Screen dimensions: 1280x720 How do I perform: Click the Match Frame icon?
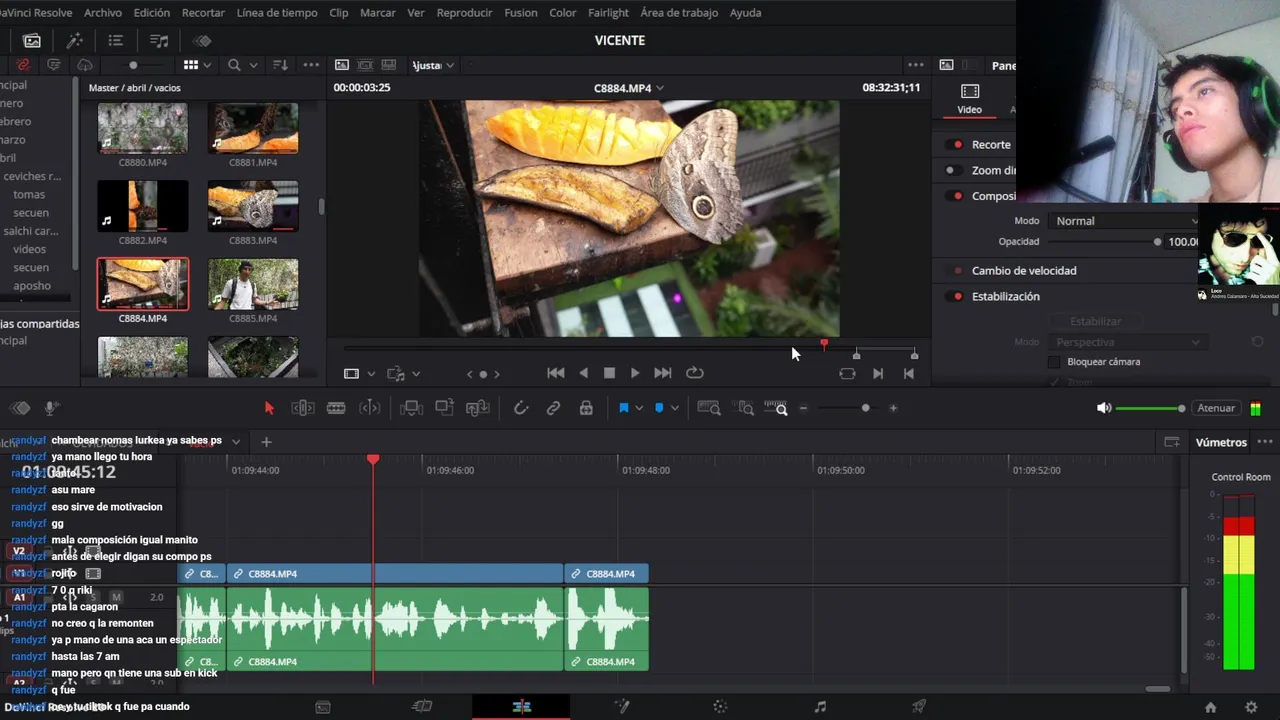[x=847, y=373]
